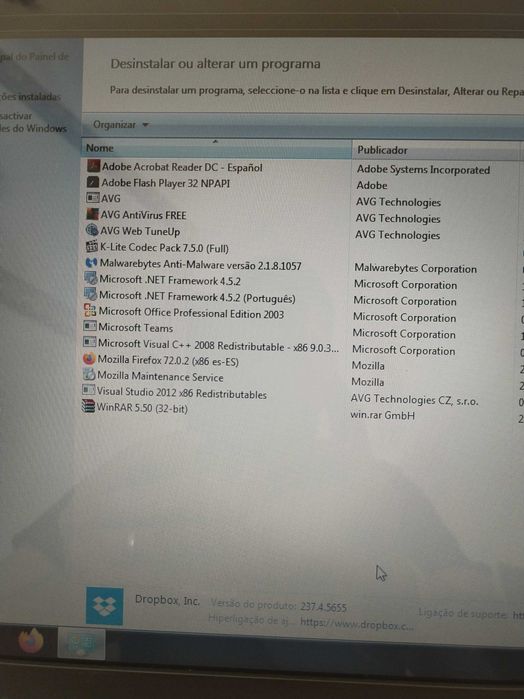Select Malwarebytes Anti-Malware versão 2.1.8.1057
Viewport: 524px width, 699px height.
pyautogui.click(x=200, y=265)
